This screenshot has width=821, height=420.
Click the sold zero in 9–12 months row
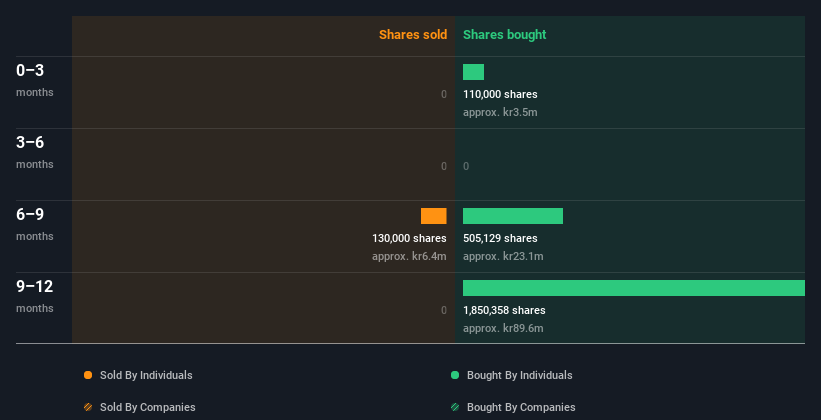pos(444,311)
